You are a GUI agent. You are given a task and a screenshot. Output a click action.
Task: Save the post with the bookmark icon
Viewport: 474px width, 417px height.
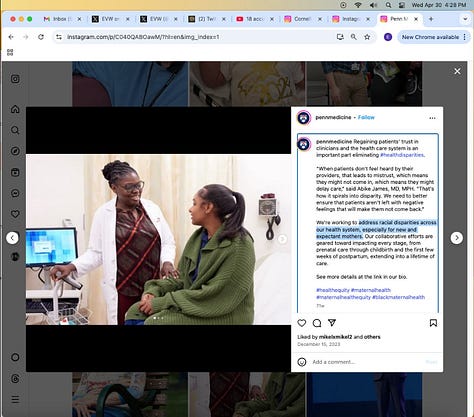[x=433, y=323]
